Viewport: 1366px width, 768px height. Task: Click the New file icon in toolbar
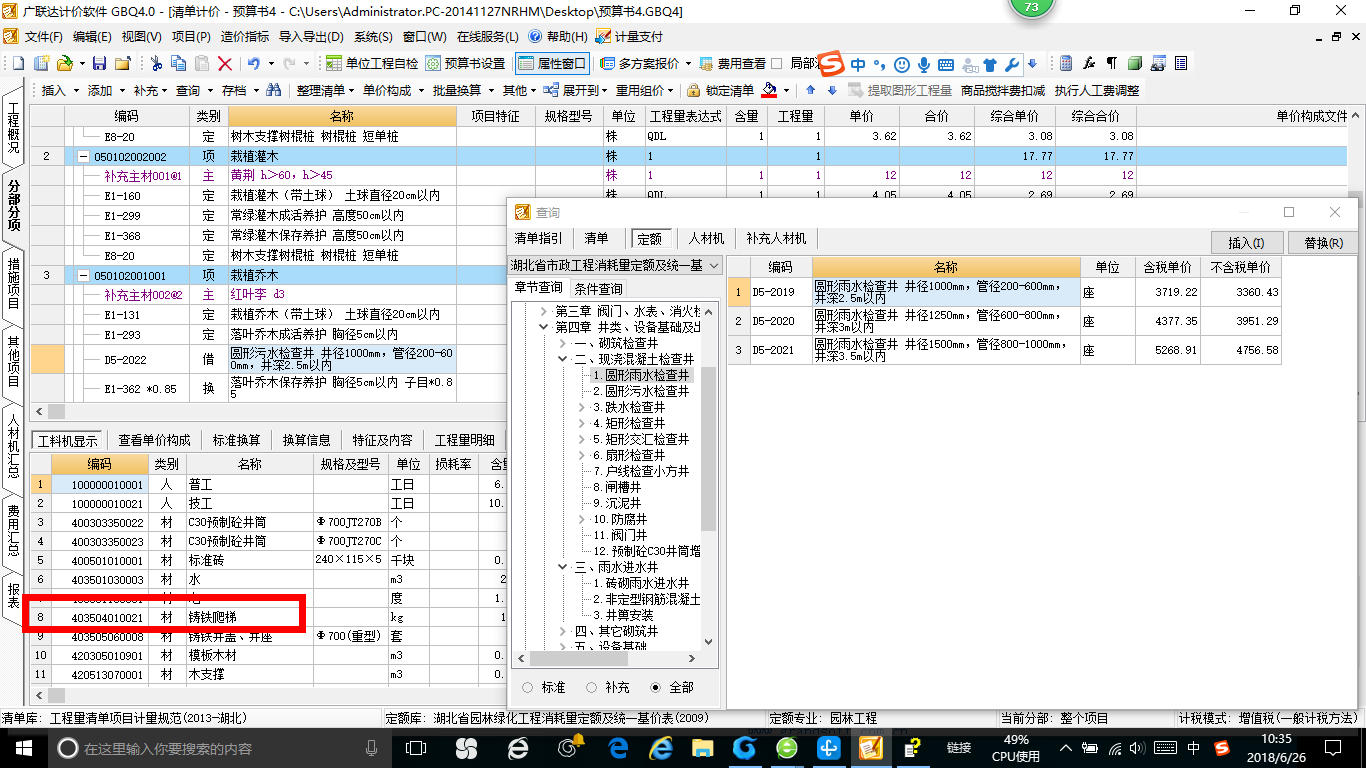coord(18,63)
